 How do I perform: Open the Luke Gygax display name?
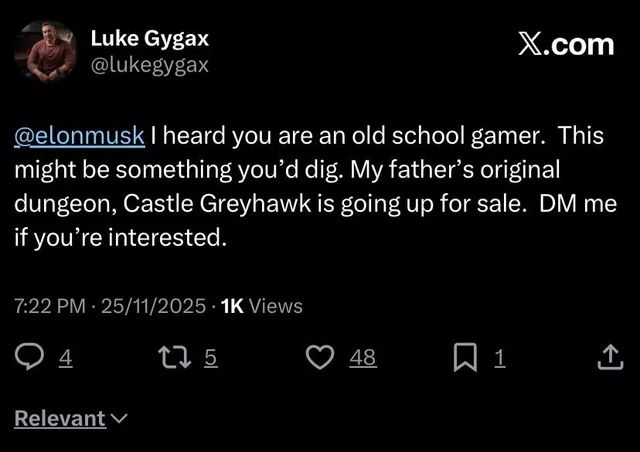(149, 40)
